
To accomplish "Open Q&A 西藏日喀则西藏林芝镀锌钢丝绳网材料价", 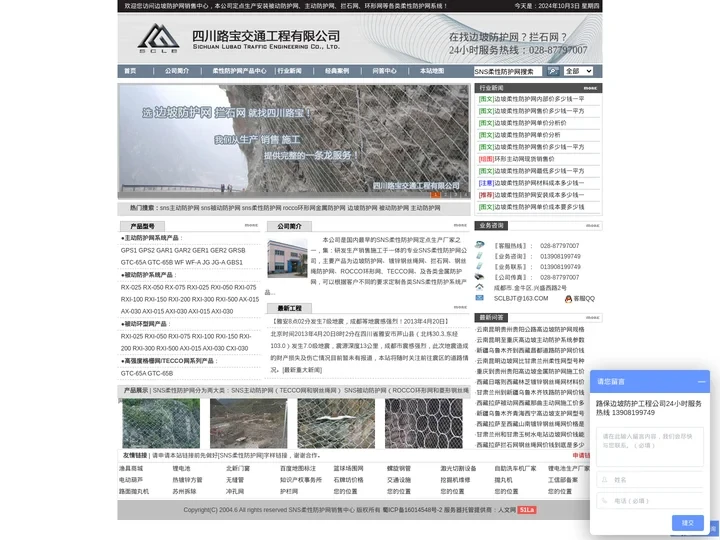I will coord(530,382).
